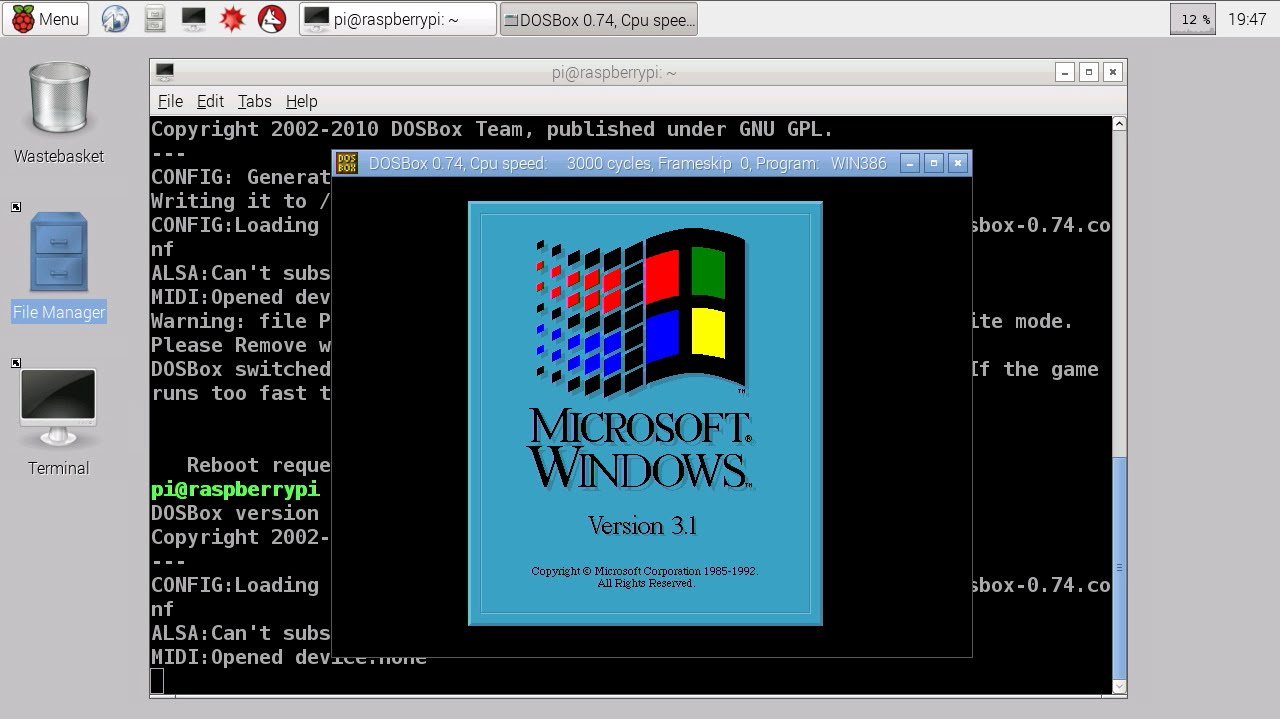Maximize the DOSBox window

click(934, 163)
